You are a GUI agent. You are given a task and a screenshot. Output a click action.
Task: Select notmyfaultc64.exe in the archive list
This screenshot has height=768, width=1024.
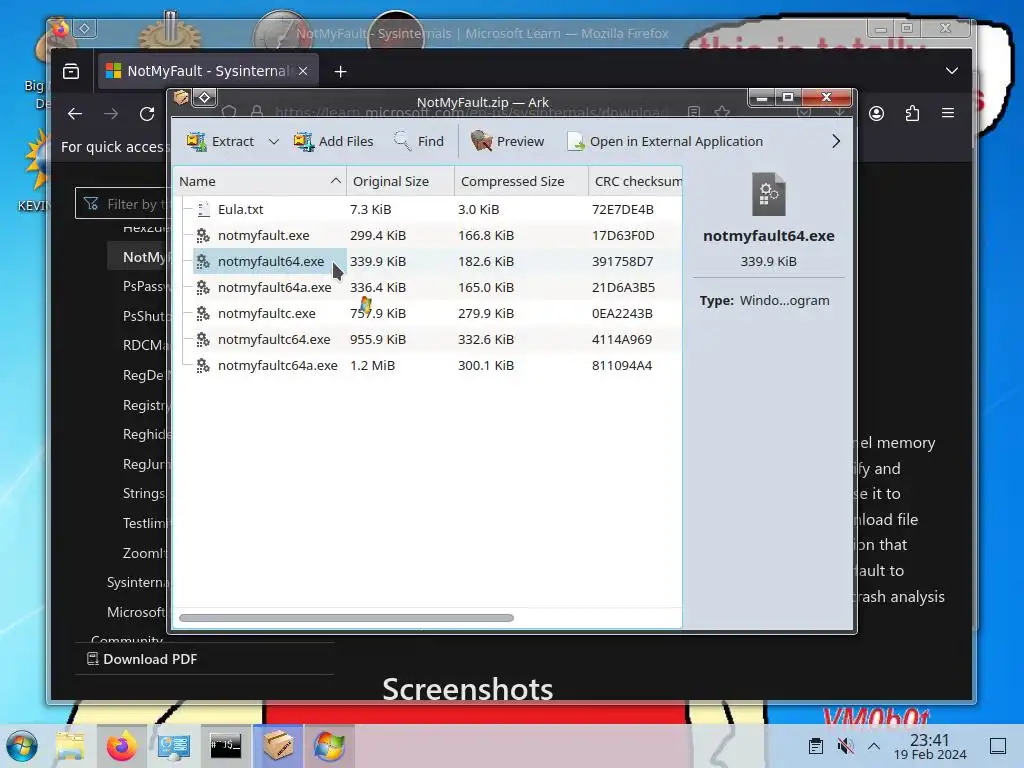point(428,340)
